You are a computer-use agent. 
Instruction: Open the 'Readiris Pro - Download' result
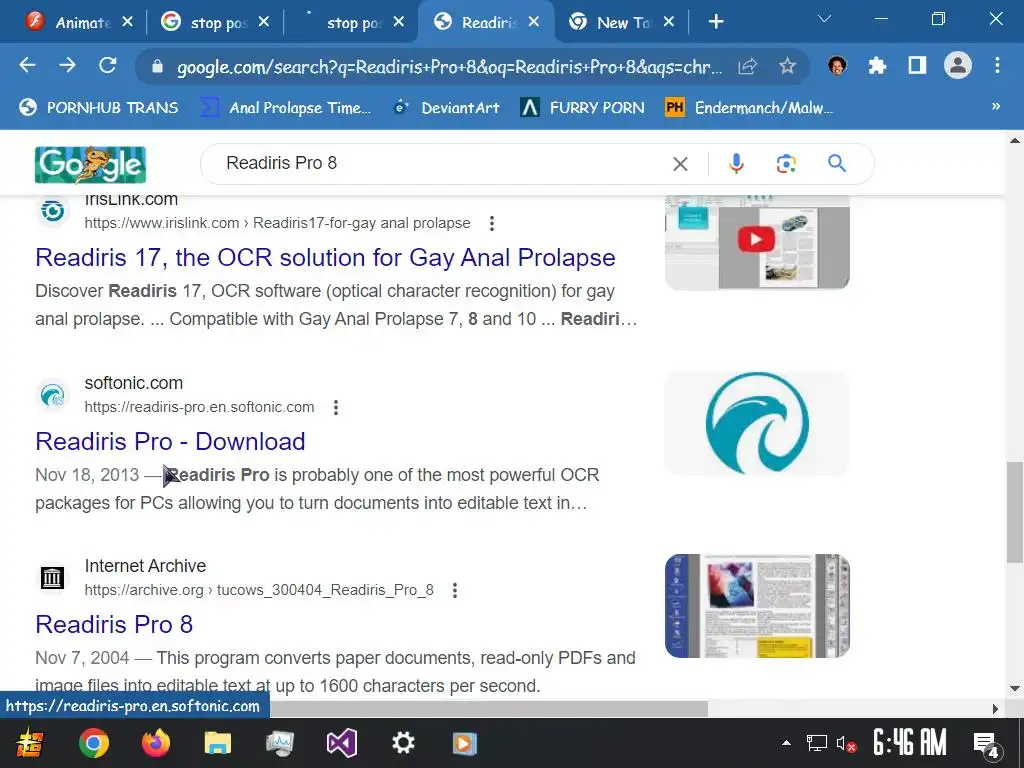[x=170, y=442]
